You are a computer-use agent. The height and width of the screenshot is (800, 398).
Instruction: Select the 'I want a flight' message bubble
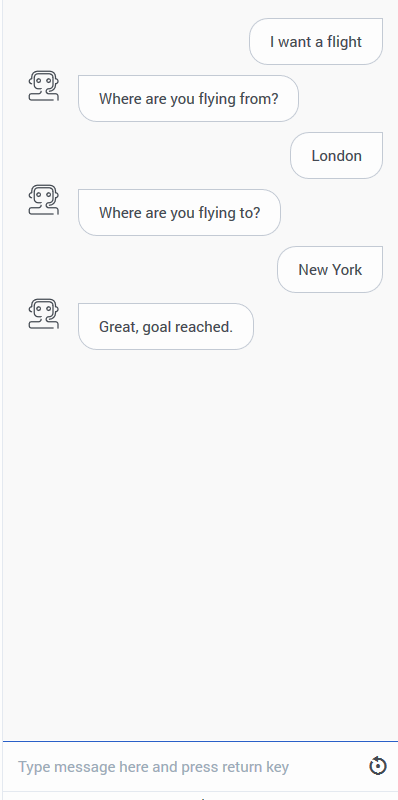(316, 42)
